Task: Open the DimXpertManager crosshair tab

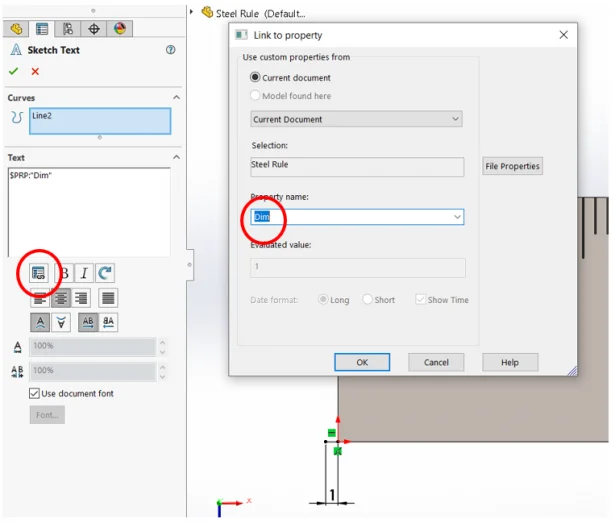Action: (x=94, y=29)
